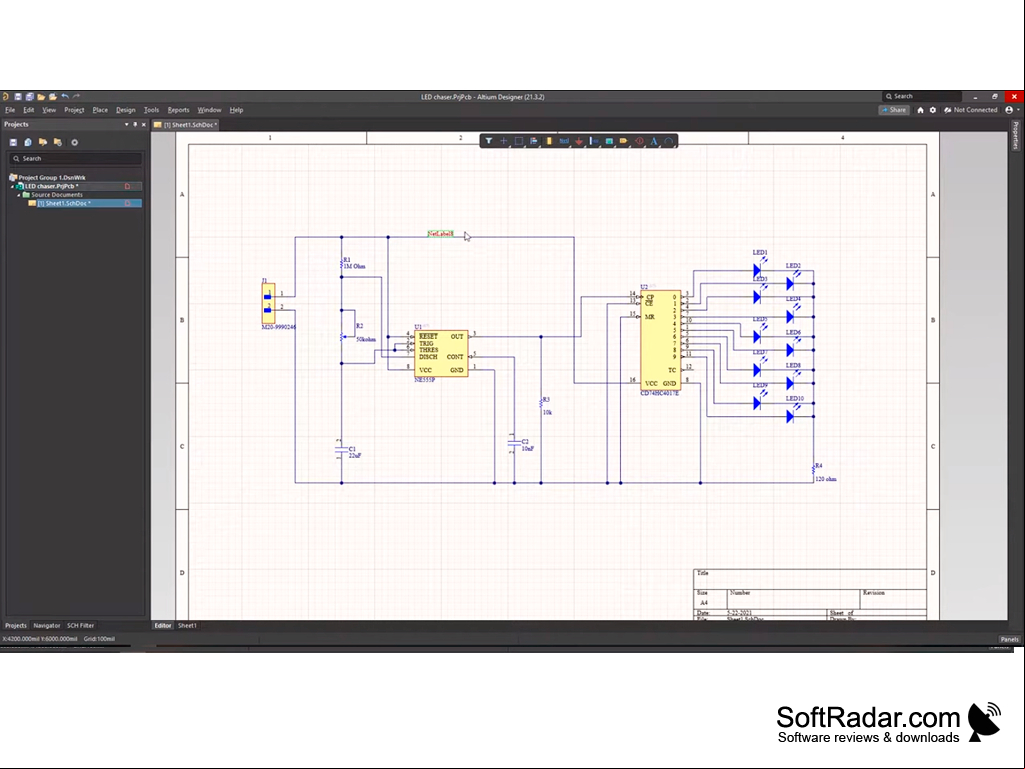
Task: Click the Text String A tool
Action: pos(654,141)
